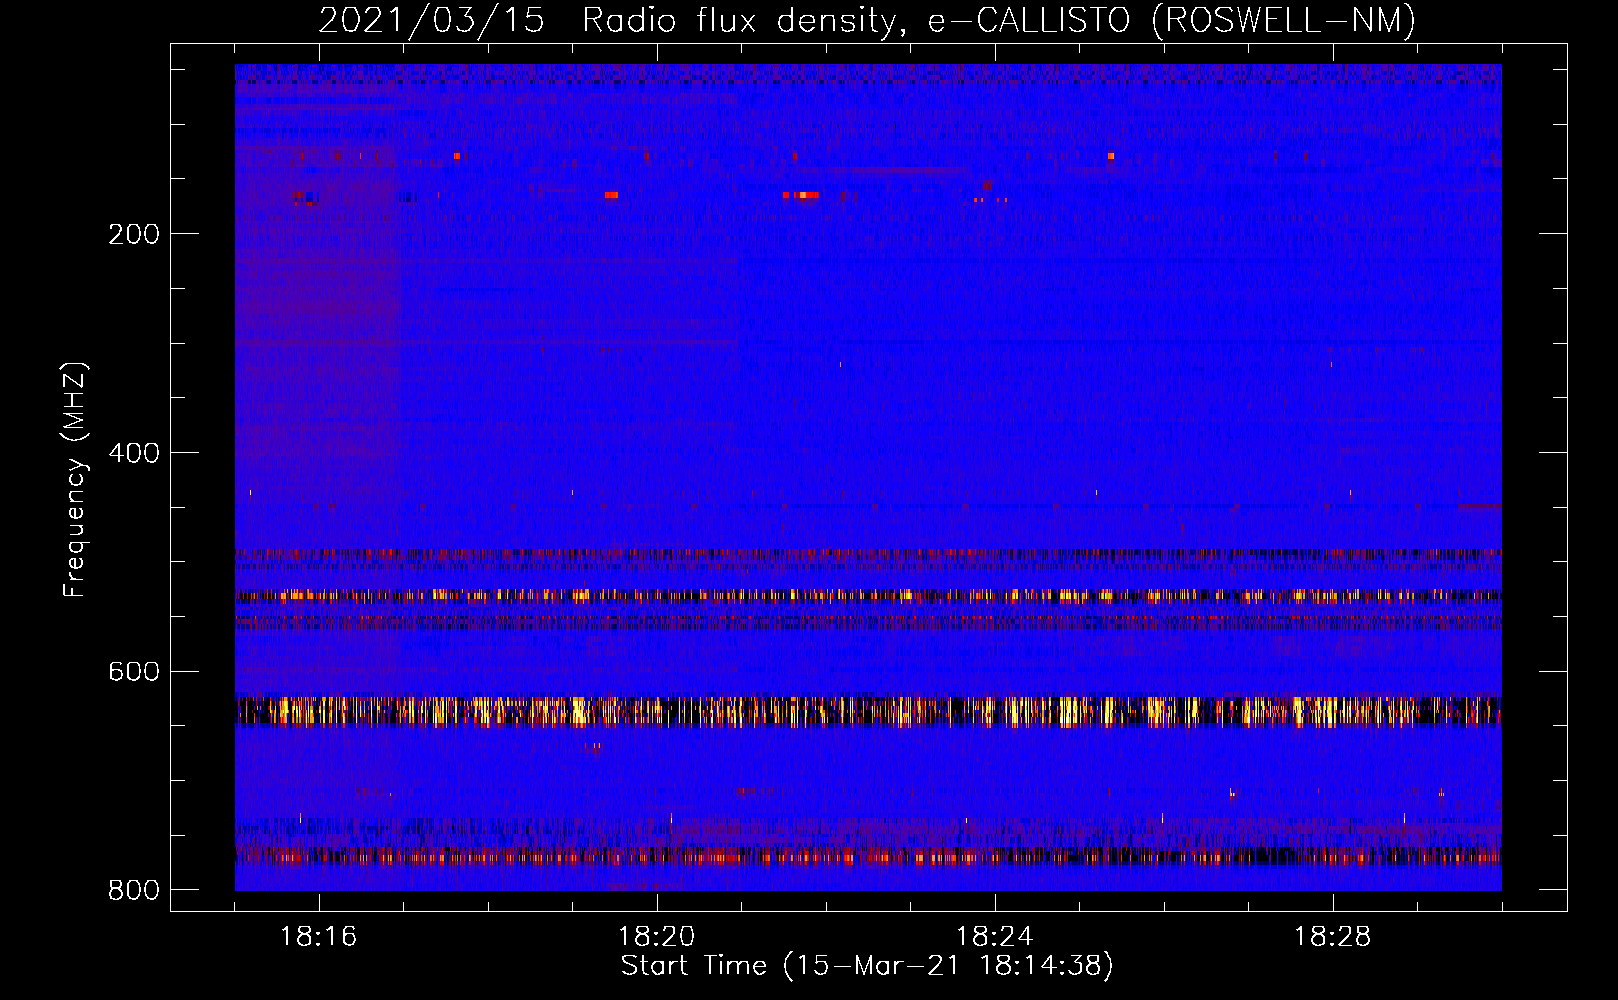Click the "Start Time (15-Mar-21 18:14:38)" label
The height and width of the screenshot is (1000, 1618).
click(867, 966)
